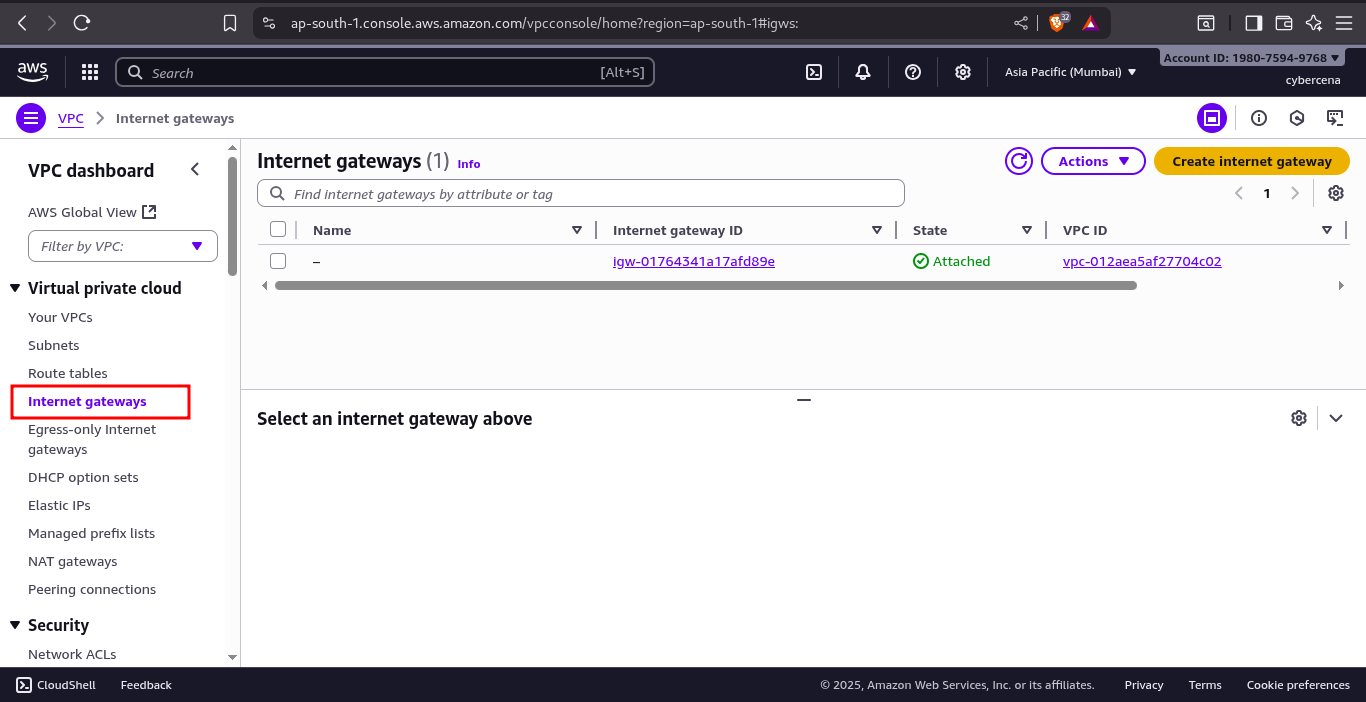The width and height of the screenshot is (1366, 702).
Task: Click the AWS logo home icon
Action: (x=33, y=72)
